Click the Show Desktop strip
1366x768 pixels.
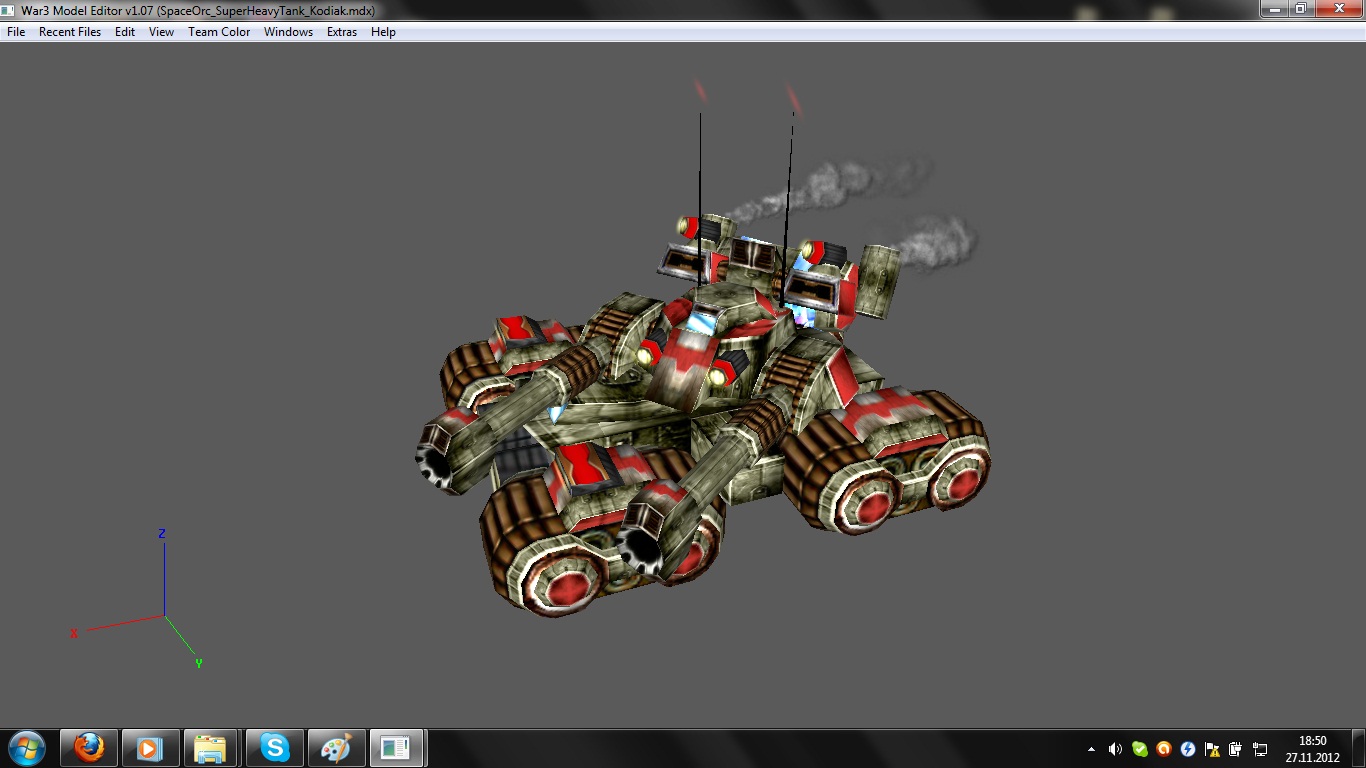coord(1359,748)
